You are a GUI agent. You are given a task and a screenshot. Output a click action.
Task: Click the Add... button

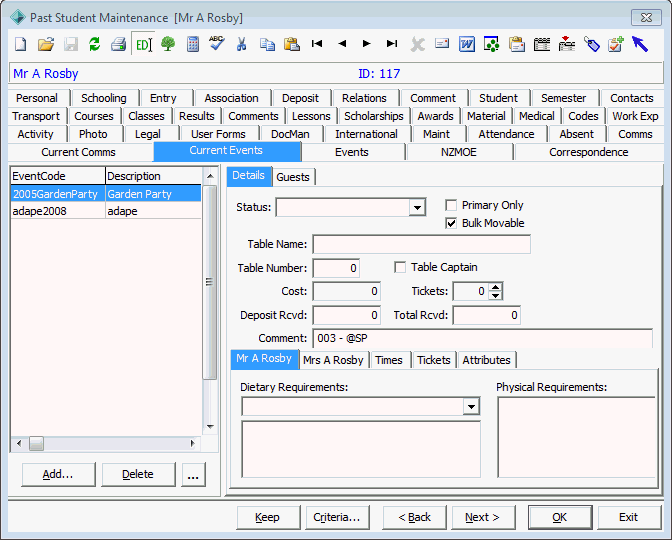point(58,474)
